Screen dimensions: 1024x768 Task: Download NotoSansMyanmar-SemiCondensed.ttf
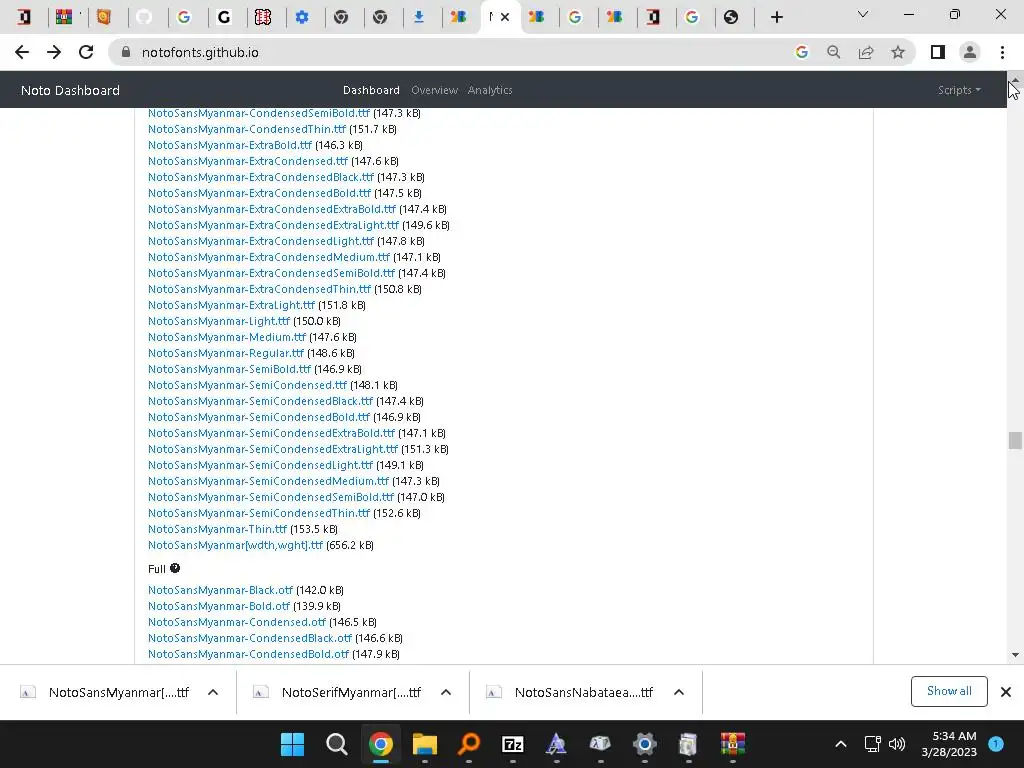pyautogui.click(x=248, y=385)
